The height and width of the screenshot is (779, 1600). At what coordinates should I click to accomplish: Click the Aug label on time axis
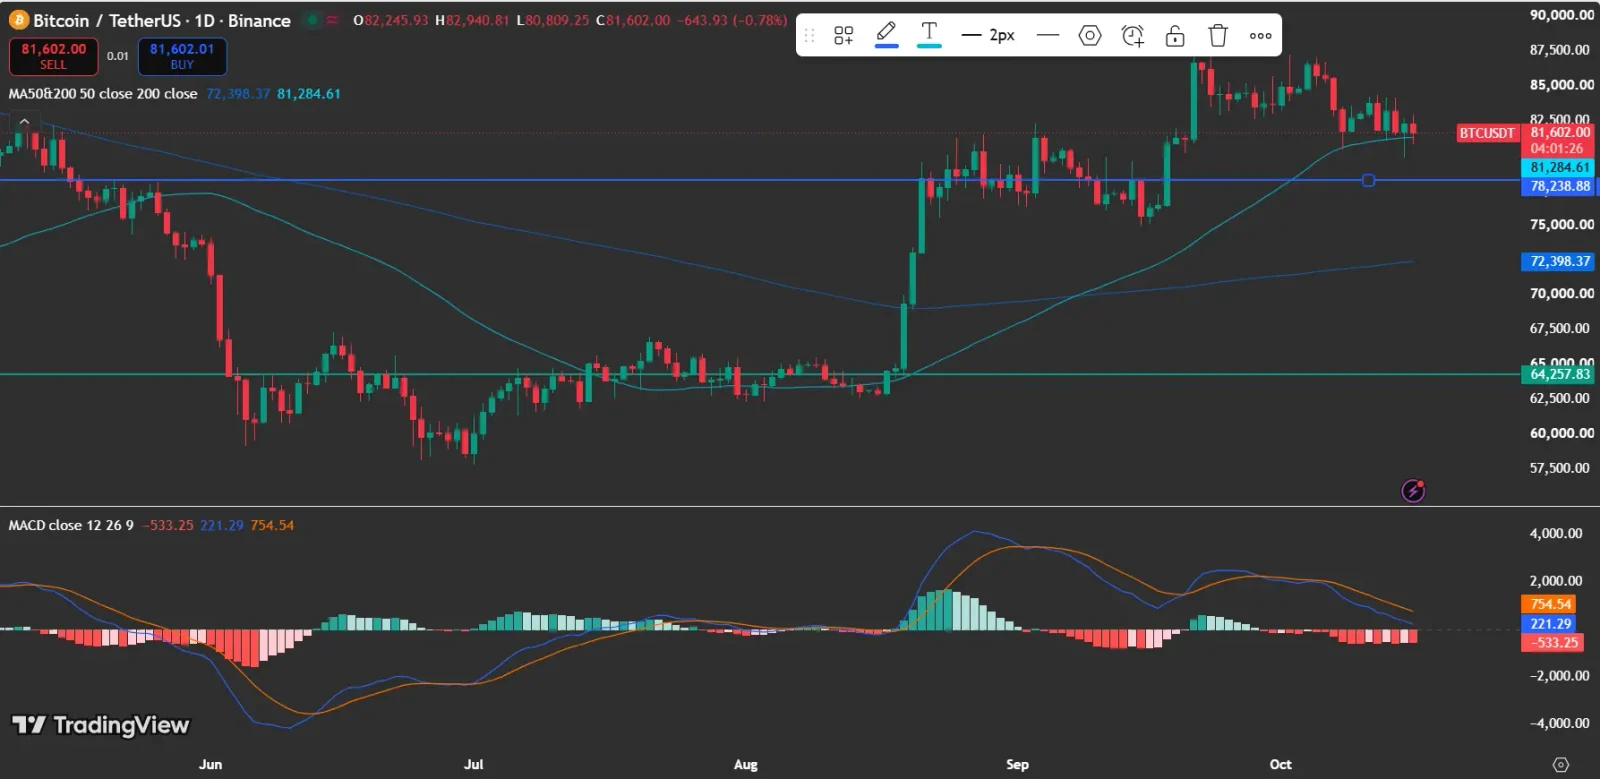[745, 764]
